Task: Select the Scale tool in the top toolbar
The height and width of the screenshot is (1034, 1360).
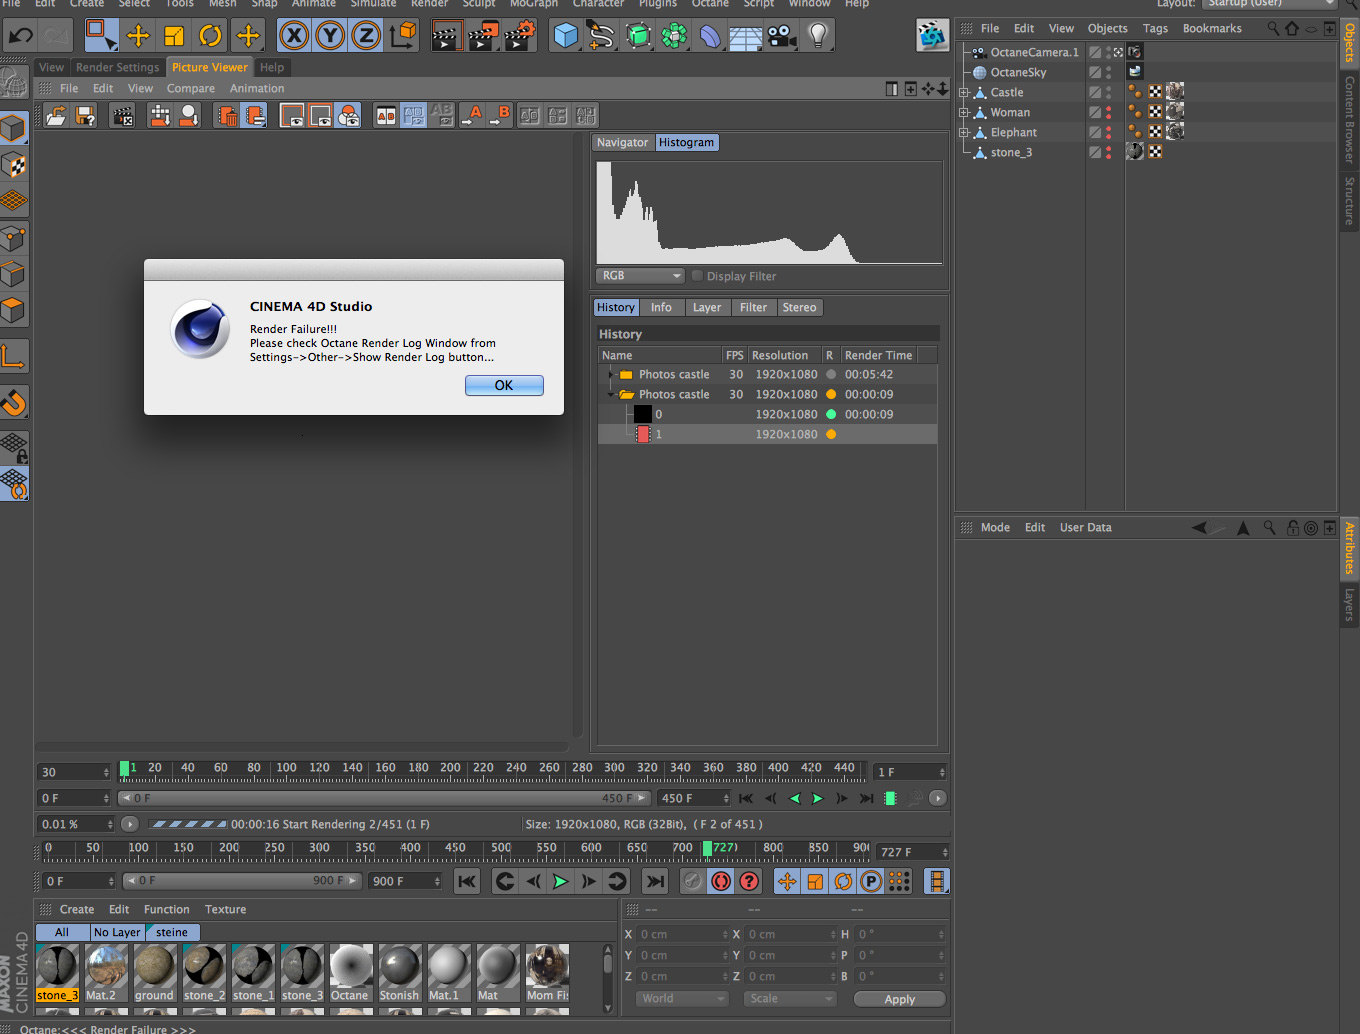Action: point(174,36)
